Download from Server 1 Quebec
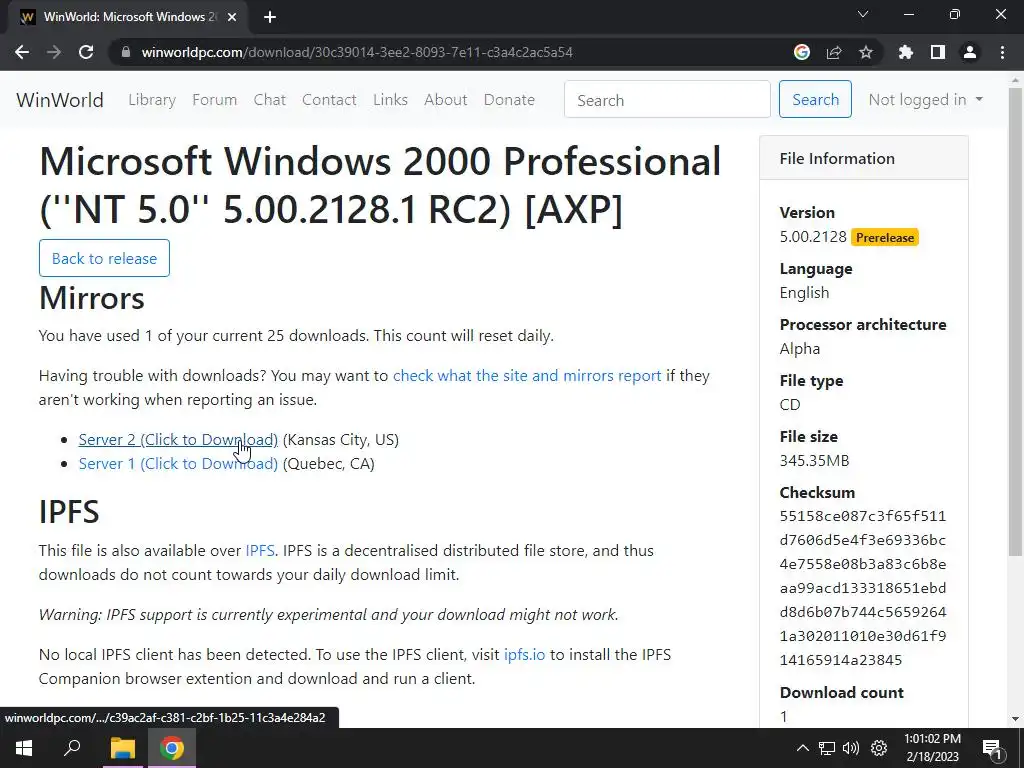This screenshot has height=768, width=1024. click(178, 464)
